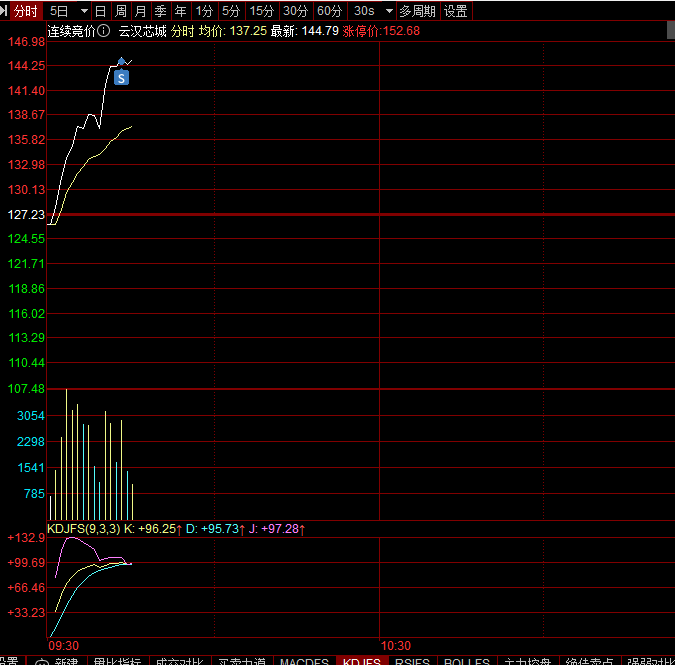Click the 127.23 previous close axis label

coord(26,214)
